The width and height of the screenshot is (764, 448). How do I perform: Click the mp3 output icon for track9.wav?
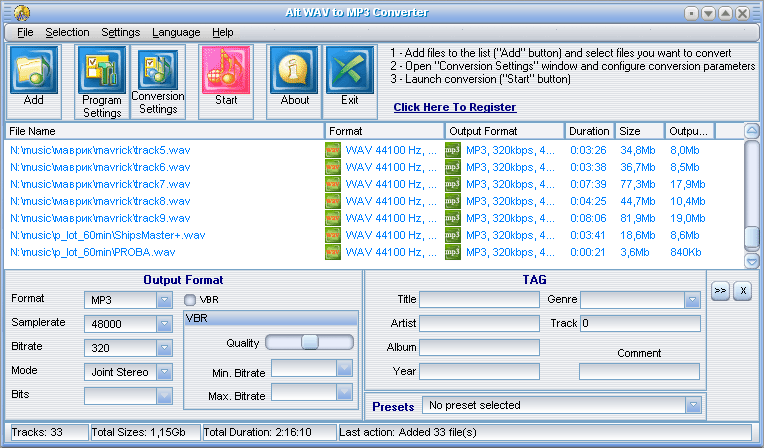[453, 218]
